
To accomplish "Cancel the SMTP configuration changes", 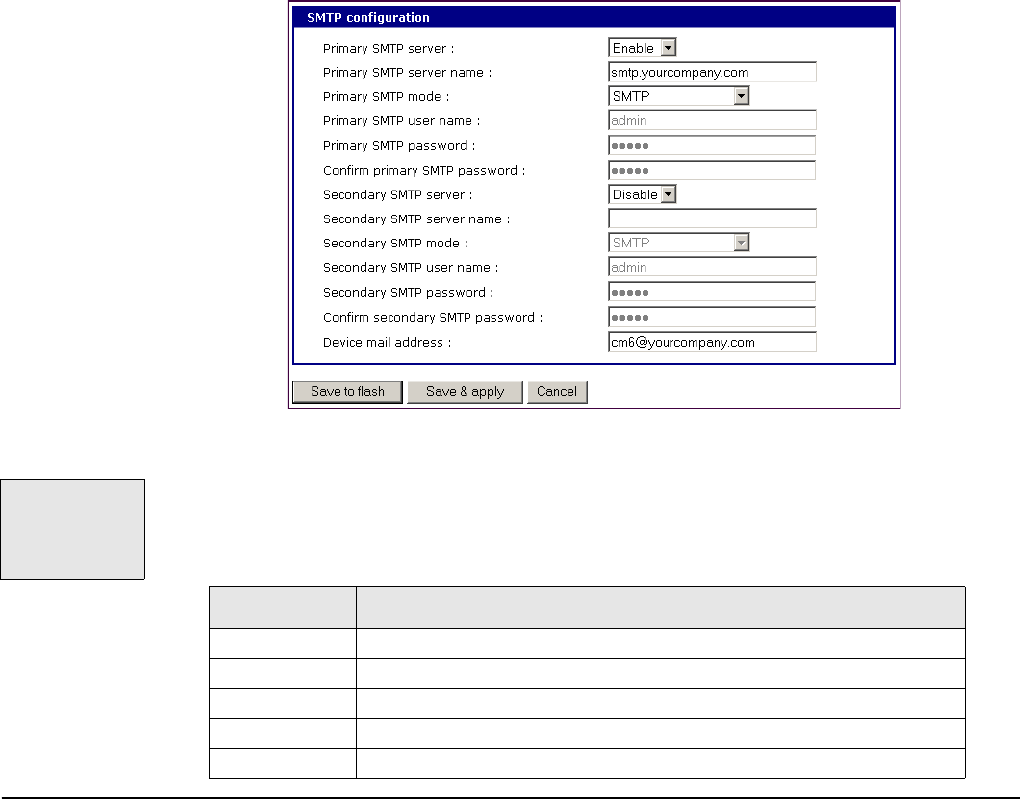I will (x=557, y=392).
